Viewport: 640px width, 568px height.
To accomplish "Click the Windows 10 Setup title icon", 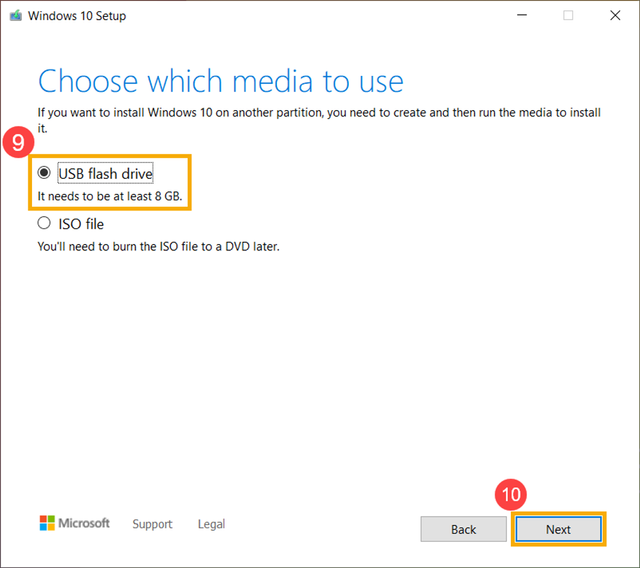I will pyautogui.click(x=16, y=16).
